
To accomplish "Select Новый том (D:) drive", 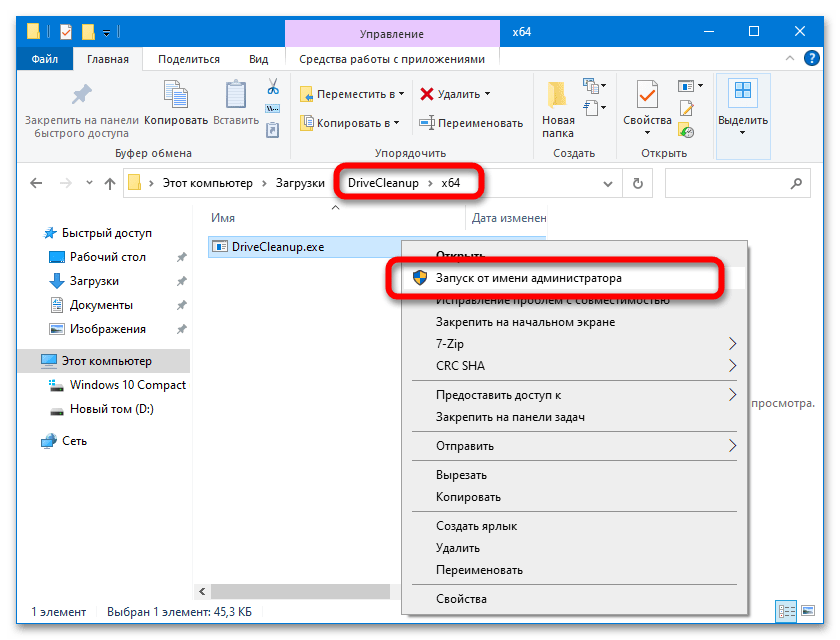I will (x=111, y=409).
